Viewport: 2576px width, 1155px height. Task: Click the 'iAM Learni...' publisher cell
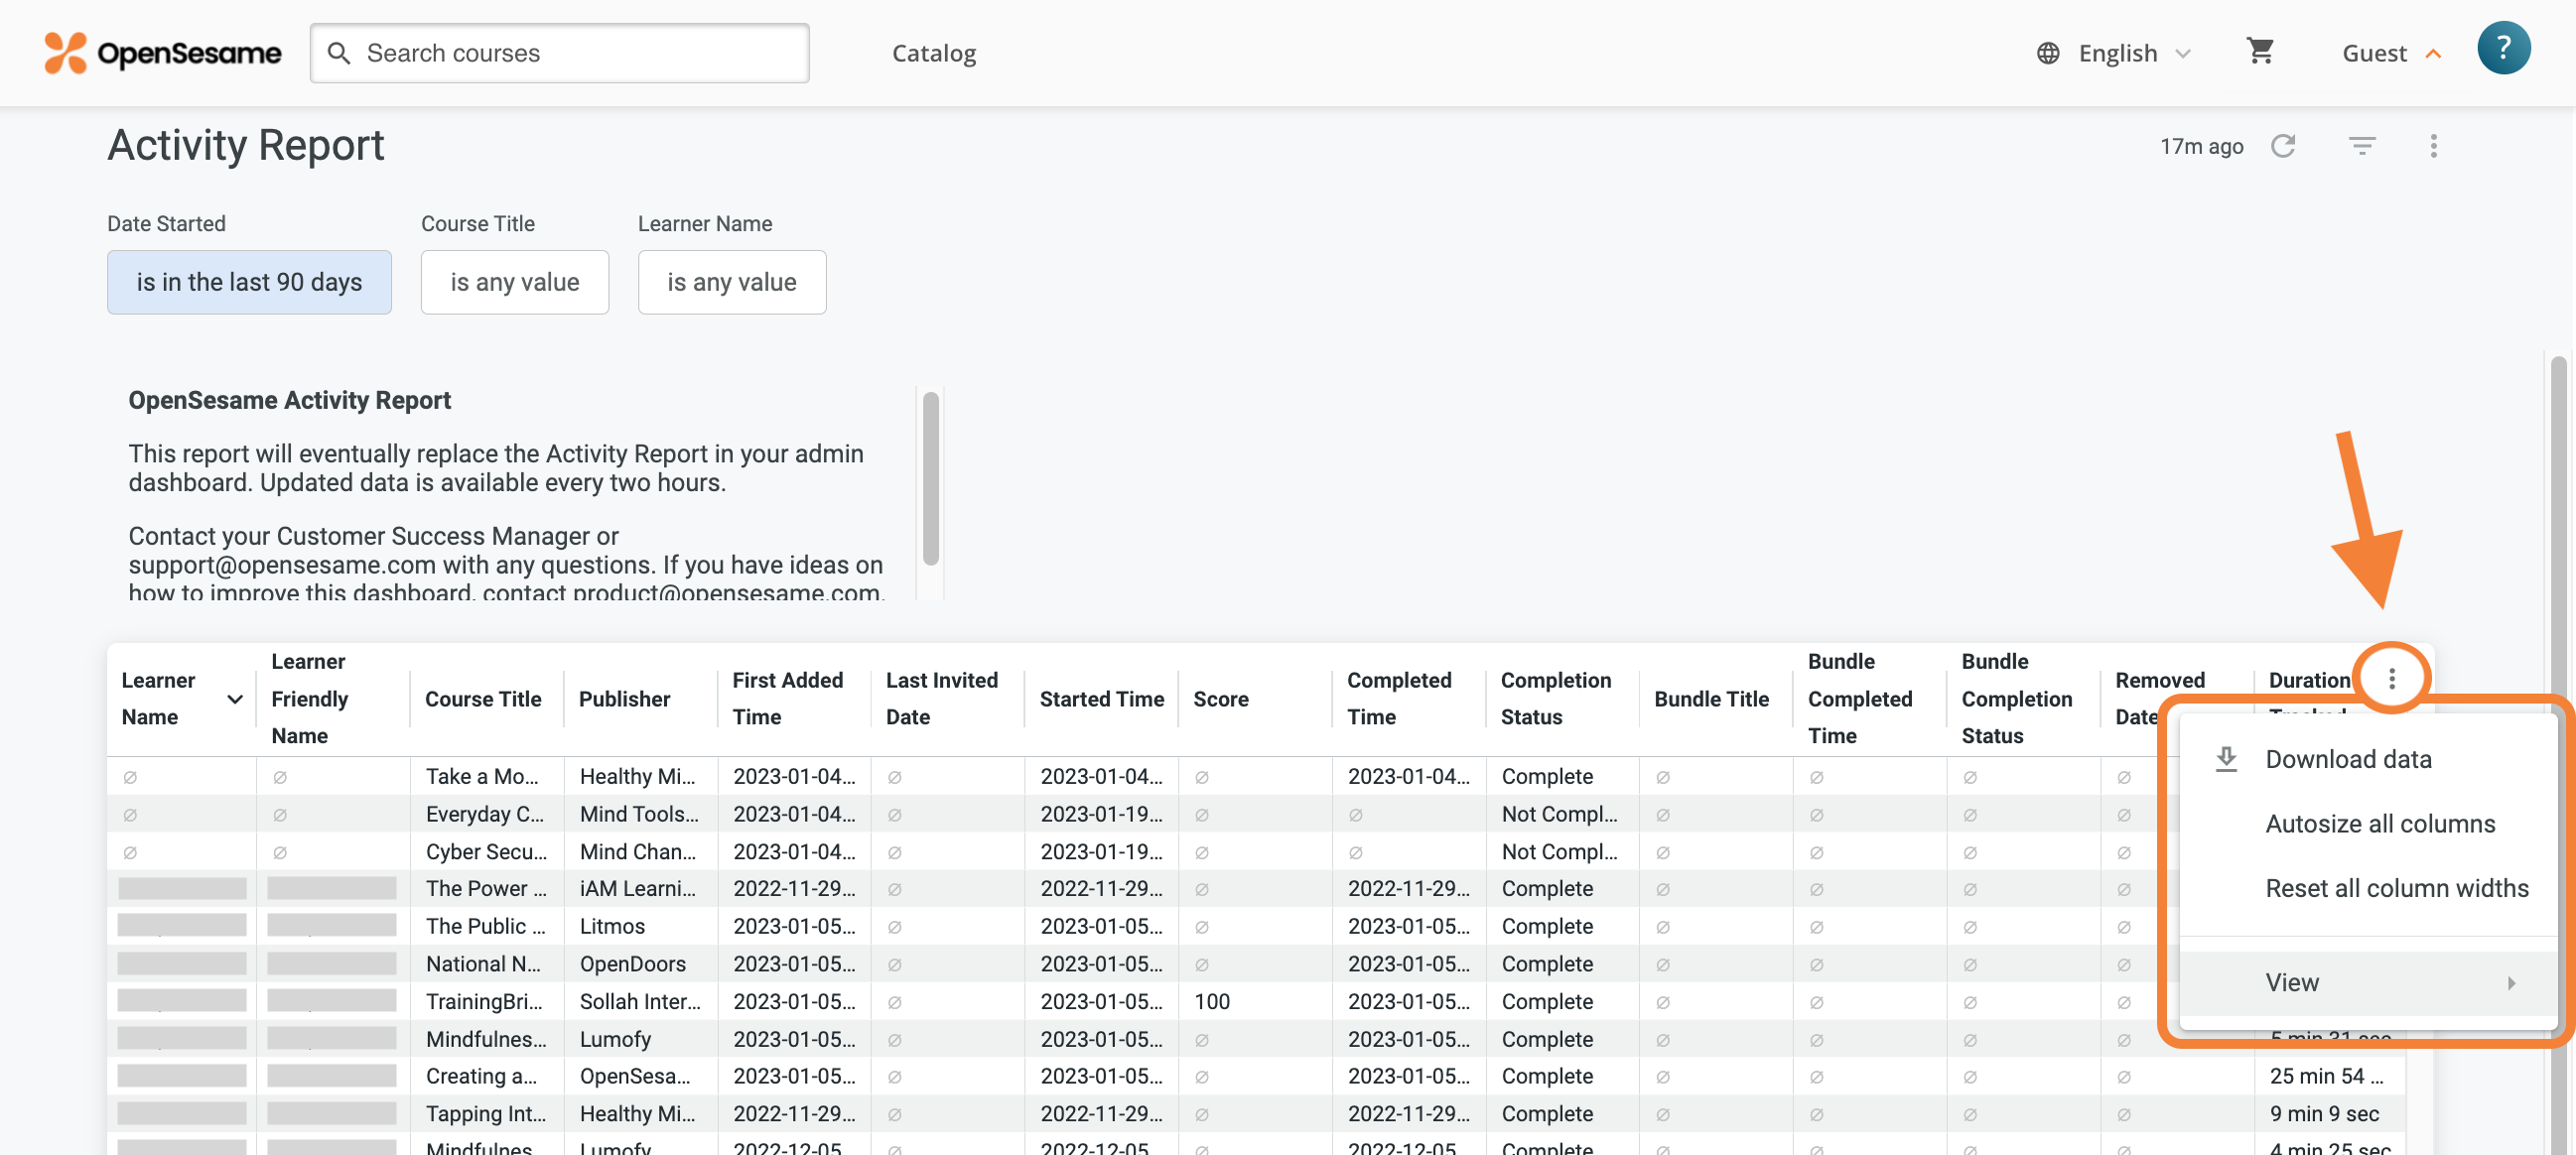point(640,888)
